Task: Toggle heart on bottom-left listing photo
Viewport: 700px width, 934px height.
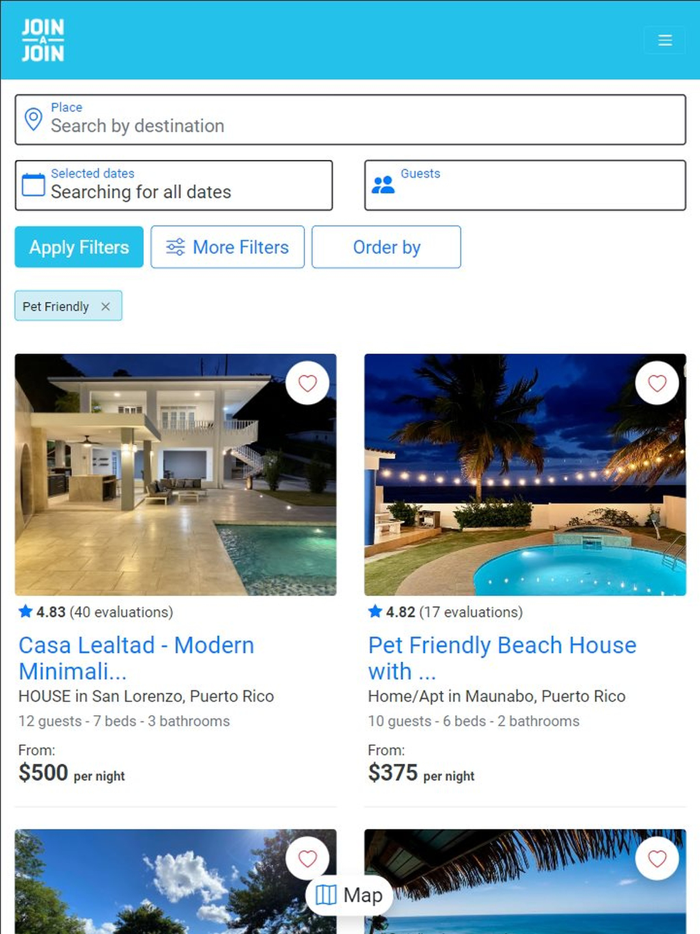Action: pos(307,858)
